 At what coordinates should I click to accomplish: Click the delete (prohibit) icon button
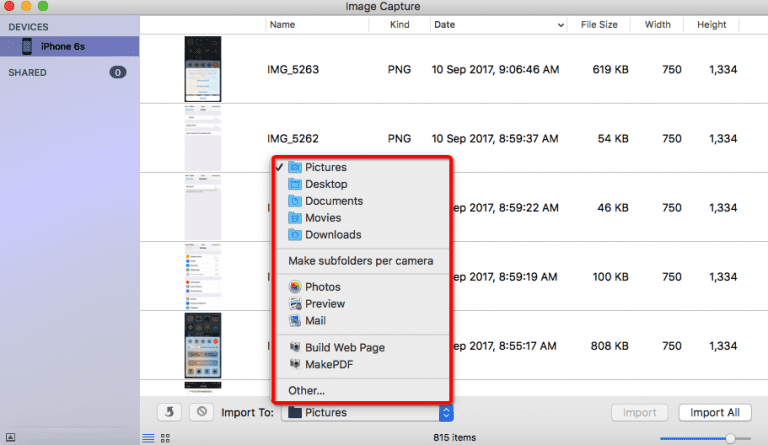point(201,412)
